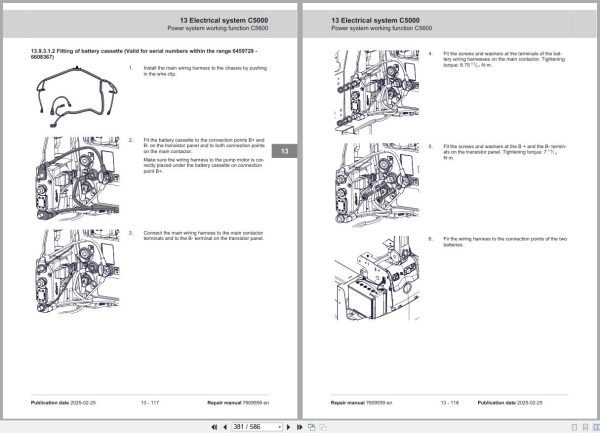Click 'Publication date 2025-02-25' on the left page footer
Image resolution: width=600 pixels, height=433 pixels.
63,403
